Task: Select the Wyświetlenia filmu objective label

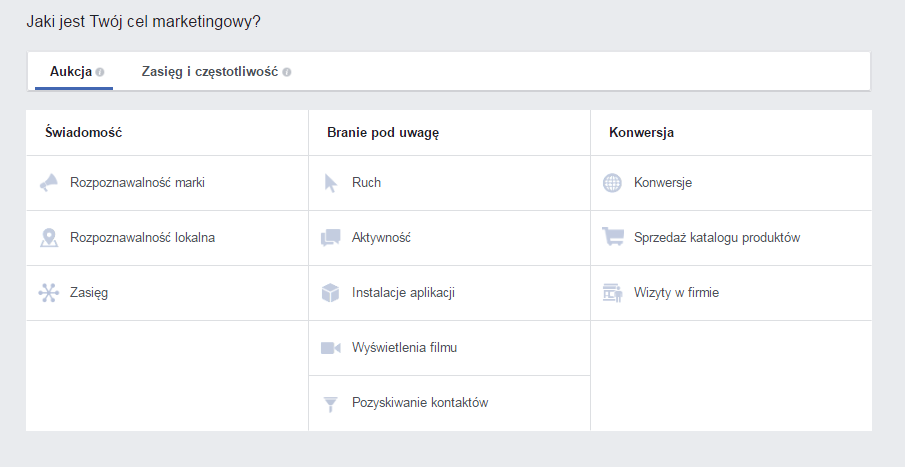Action: click(404, 348)
